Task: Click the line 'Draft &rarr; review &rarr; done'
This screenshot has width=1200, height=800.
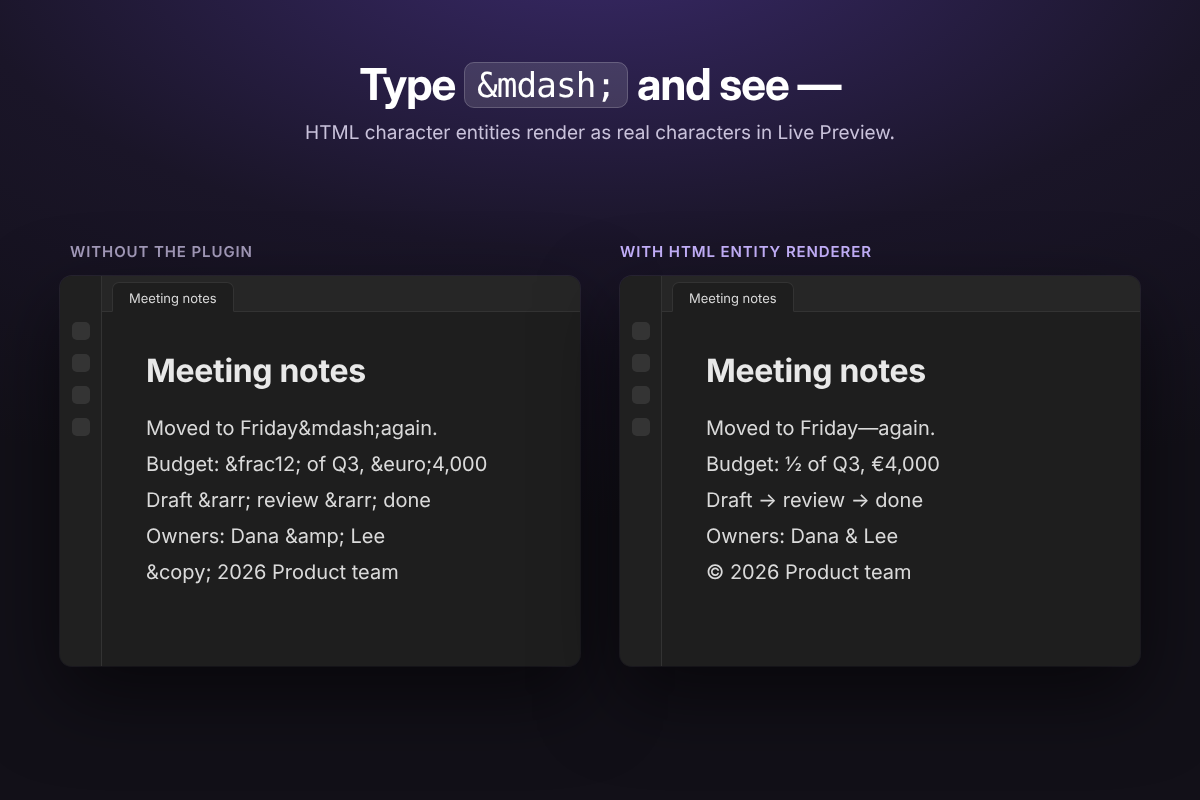Action: (288, 500)
